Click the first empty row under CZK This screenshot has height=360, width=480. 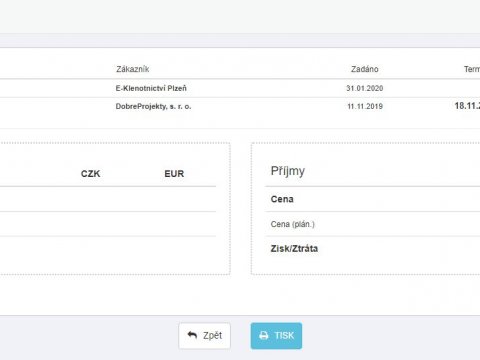pyautogui.click(x=90, y=199)
